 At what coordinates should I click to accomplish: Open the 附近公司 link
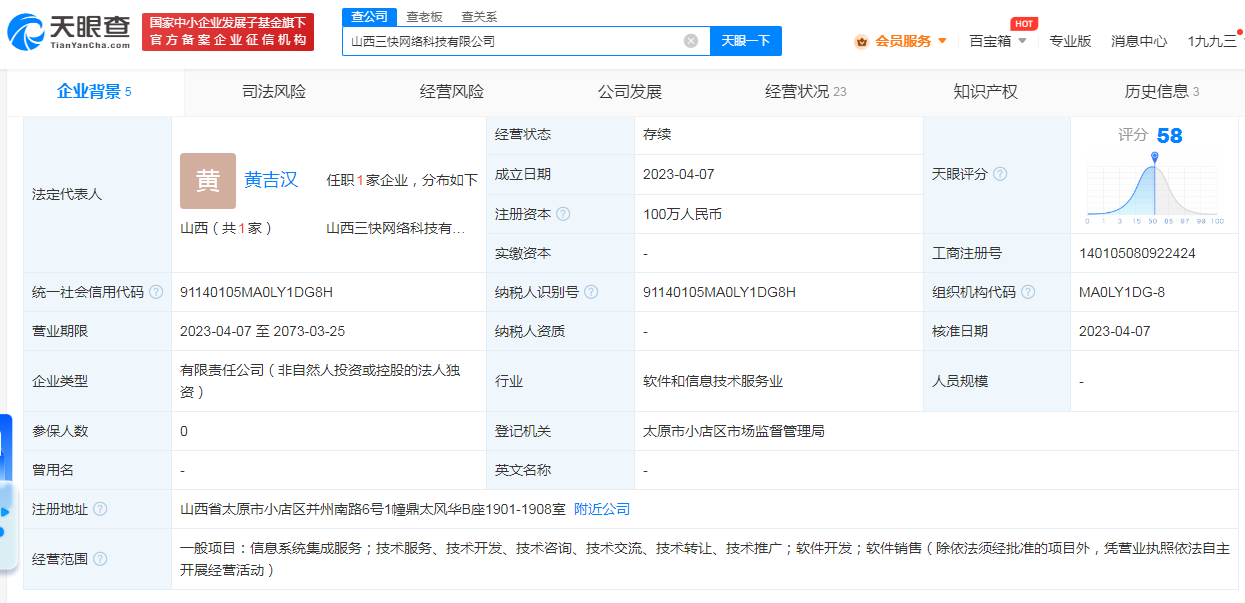[601, 508]
